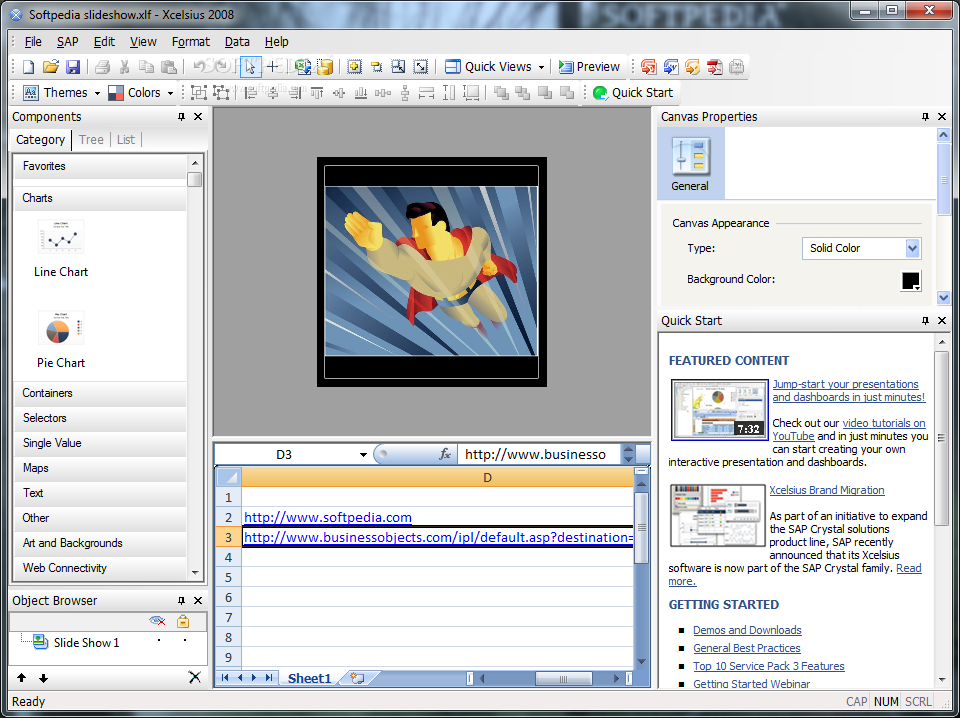Pin the Canvas Properties panel
This screenshot has height=718, width=960.
click(925, 116)
